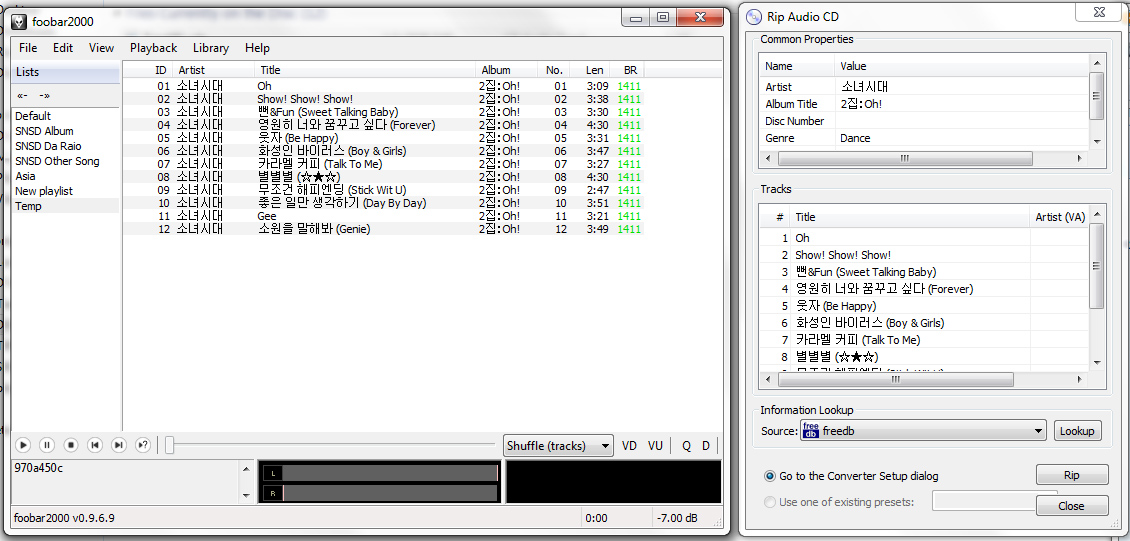Open the Help menu

coord(257,48)
